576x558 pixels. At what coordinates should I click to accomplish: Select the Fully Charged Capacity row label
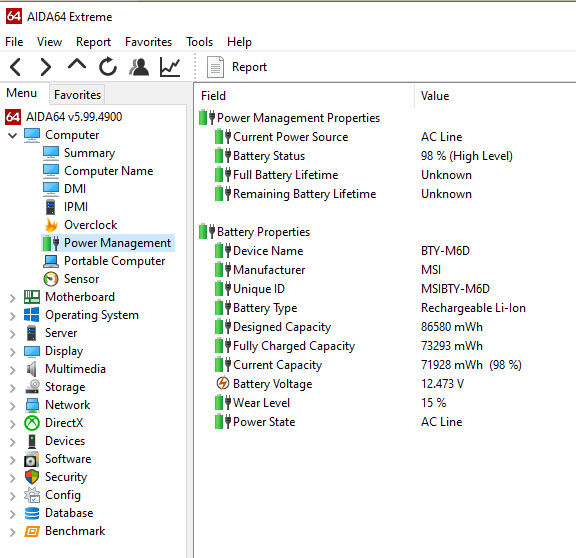(294, 346)
